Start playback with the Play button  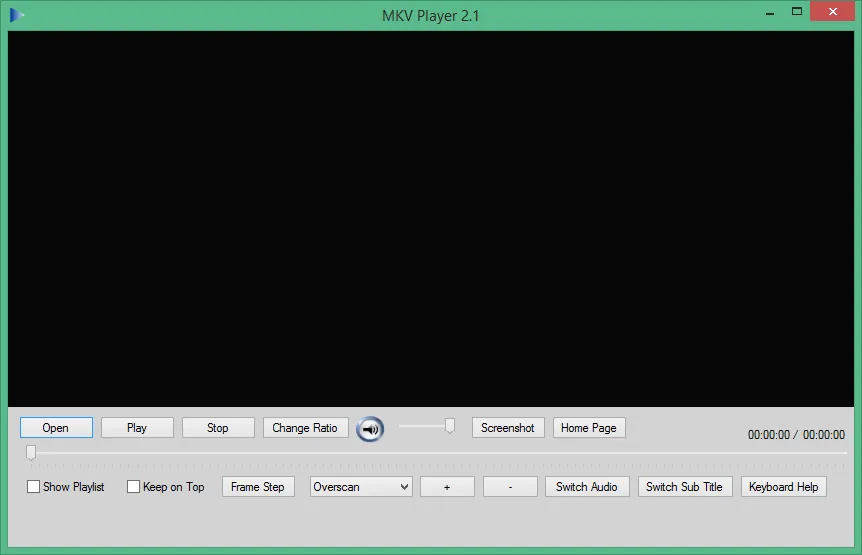coord(137,428)
